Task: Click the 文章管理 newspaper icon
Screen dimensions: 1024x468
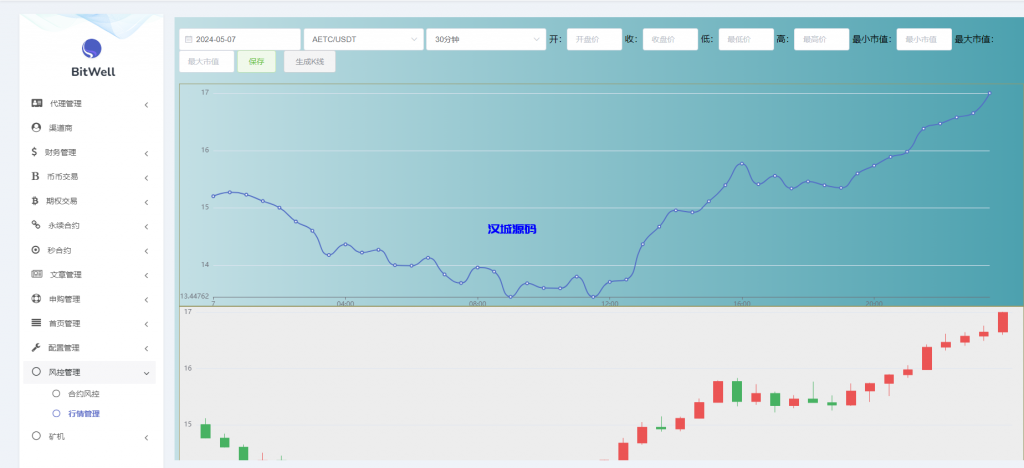Action: tap(37, 274)
